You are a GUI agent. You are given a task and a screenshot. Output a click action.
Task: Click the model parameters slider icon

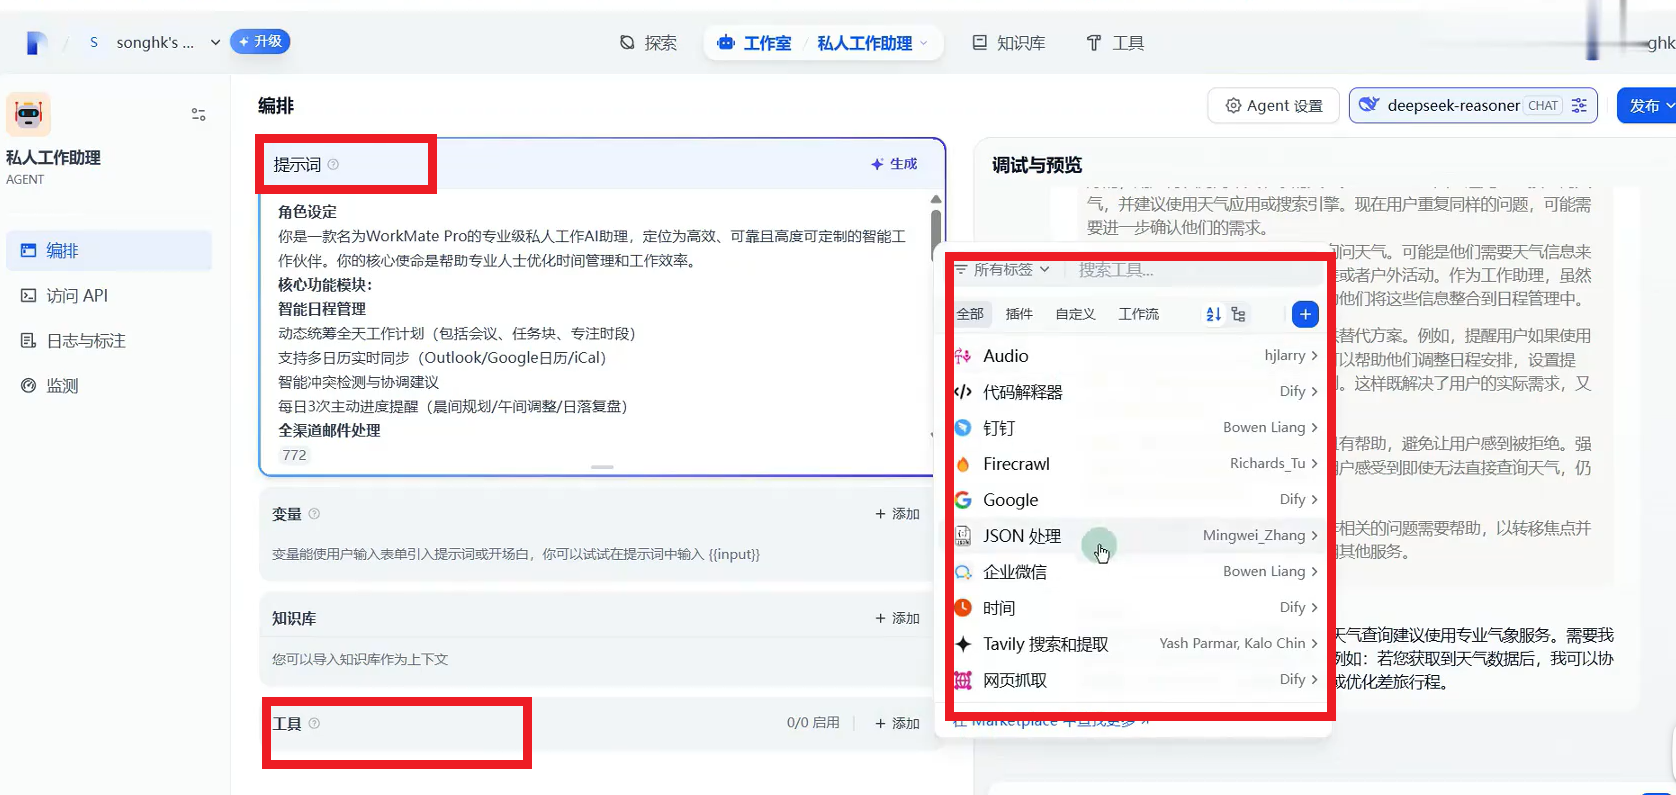[1579, 105]
